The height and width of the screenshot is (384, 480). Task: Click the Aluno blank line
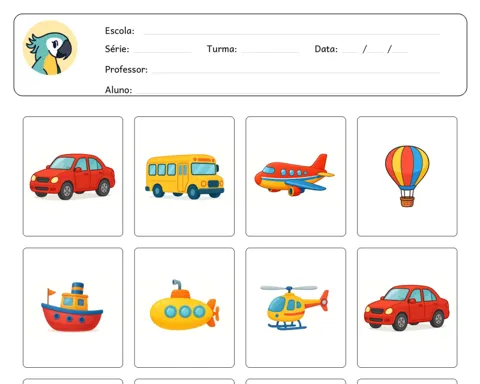click(288, 93)
